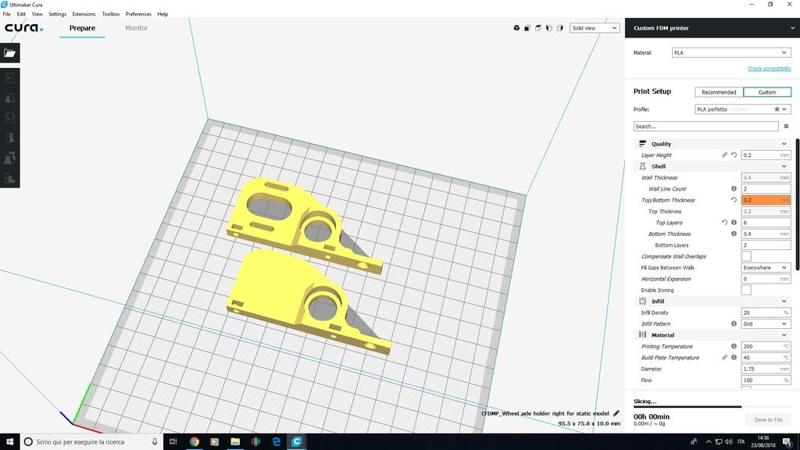Click the settings Search field

coord(706,126)
